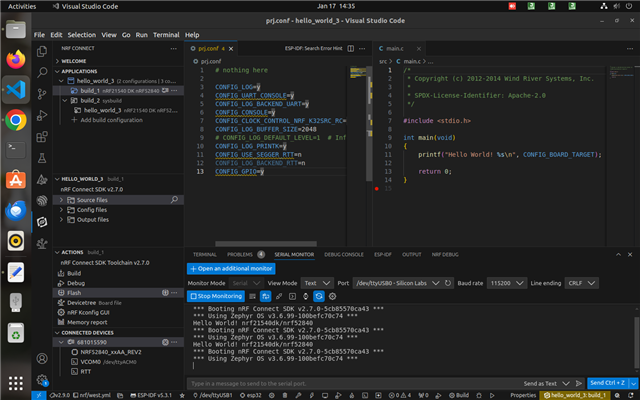Open the Port /dev/ttyUSB0 dropdown
The height and width of the screenshot is (400, 640).
(x=397, y=283)
